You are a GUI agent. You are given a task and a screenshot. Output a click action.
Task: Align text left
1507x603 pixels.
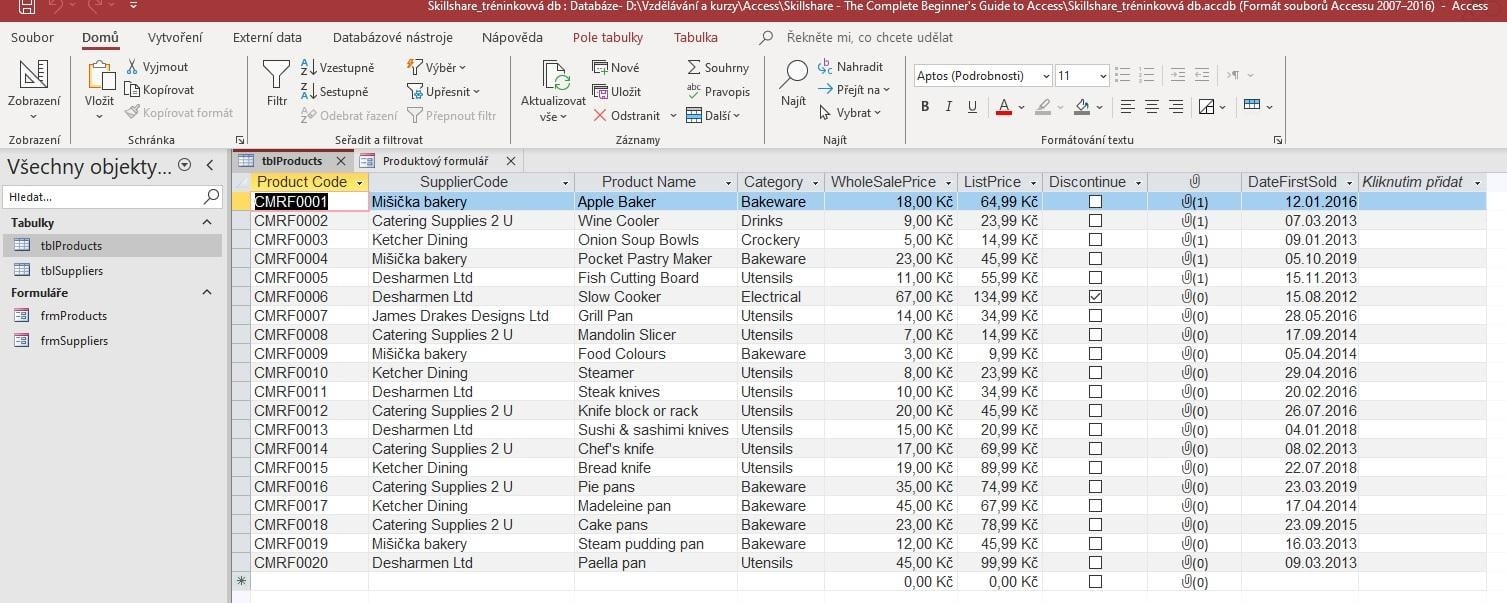pyautogui.click(x=1128, y=106)
